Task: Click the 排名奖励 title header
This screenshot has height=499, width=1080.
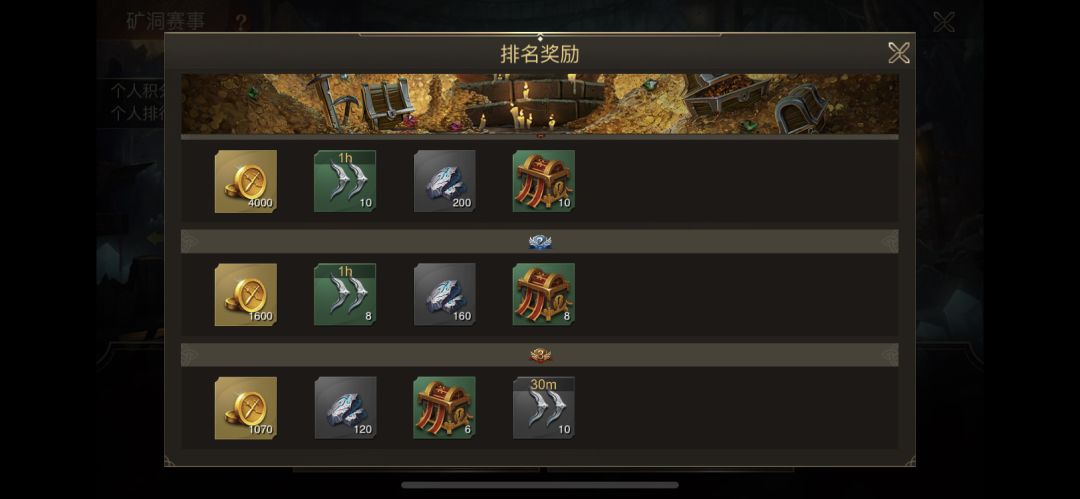Action: pyautogui.click(x=540, y=54)
